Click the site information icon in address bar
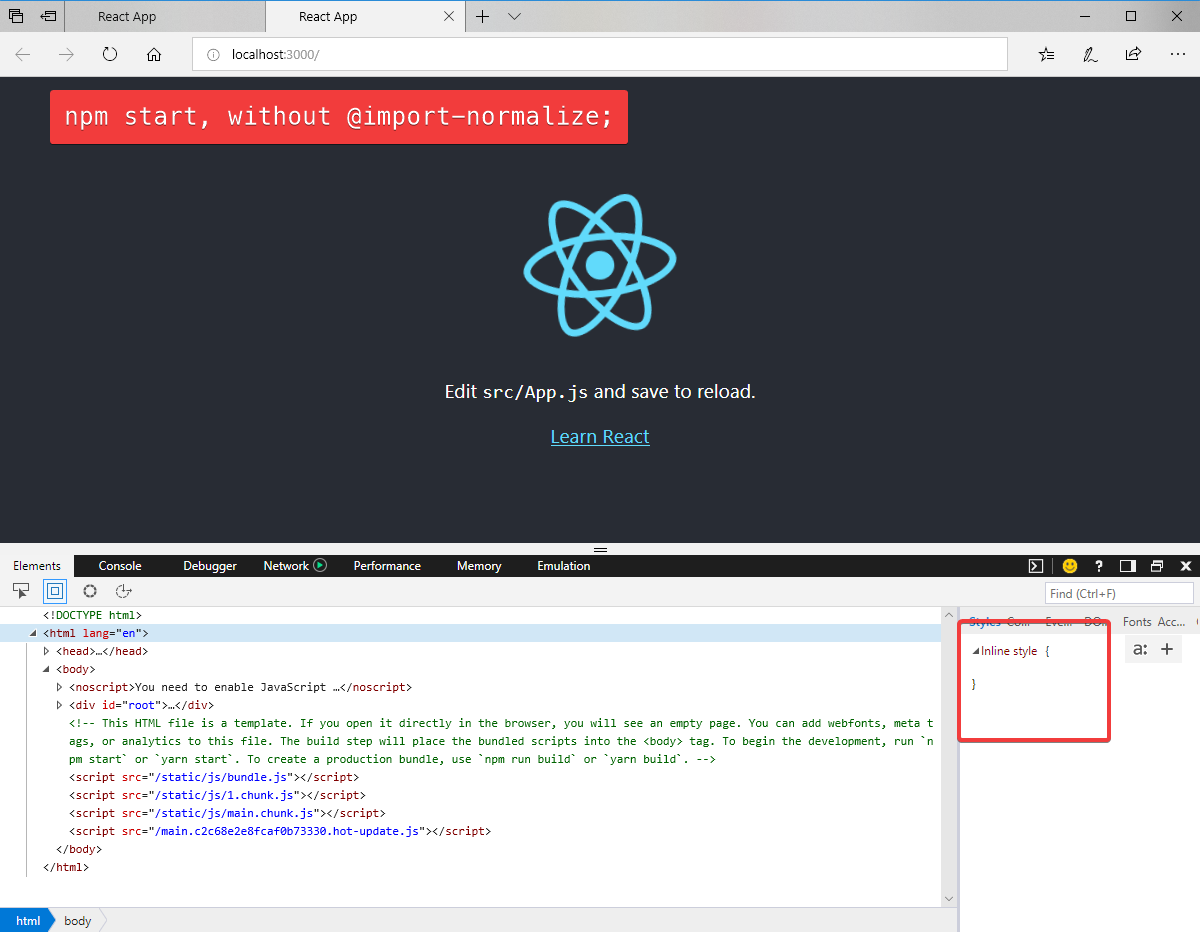 213,54
